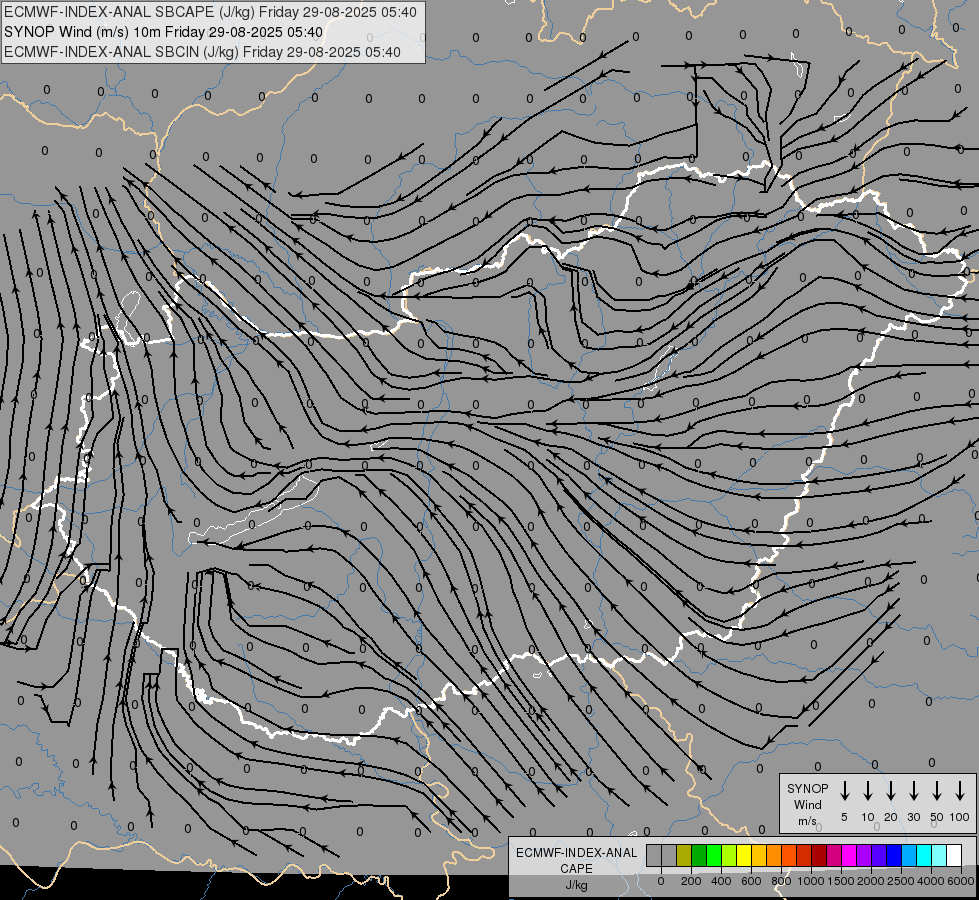
Task: Click the 2500 tick label on CAPE scale
Action: coord(901,881)
